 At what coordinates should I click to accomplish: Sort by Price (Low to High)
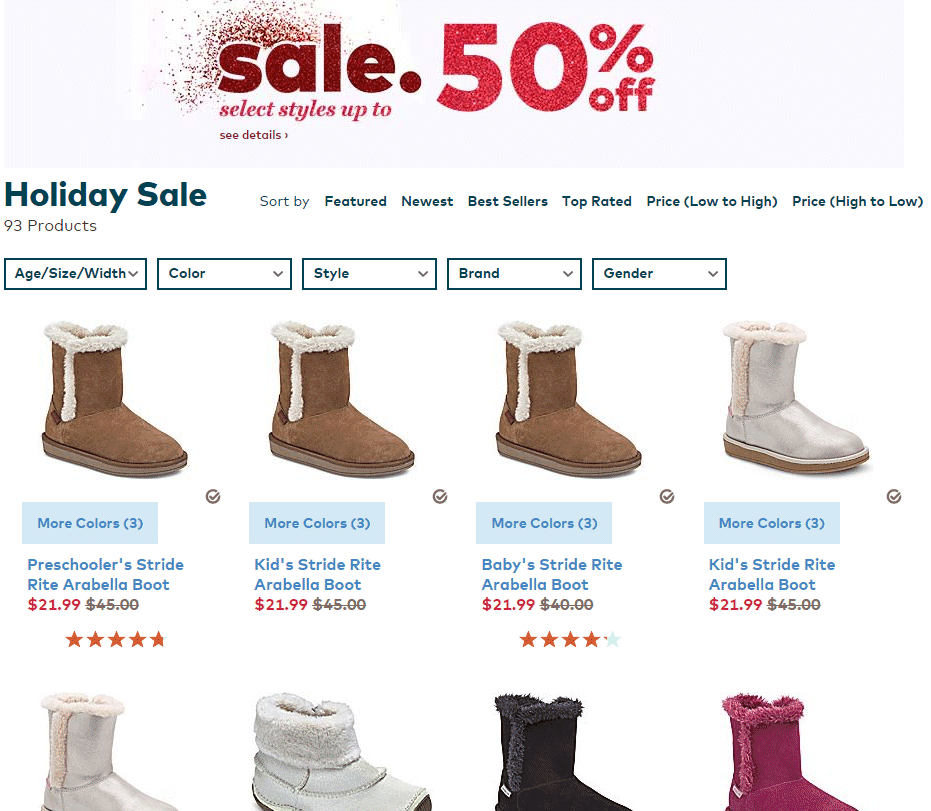712,201
